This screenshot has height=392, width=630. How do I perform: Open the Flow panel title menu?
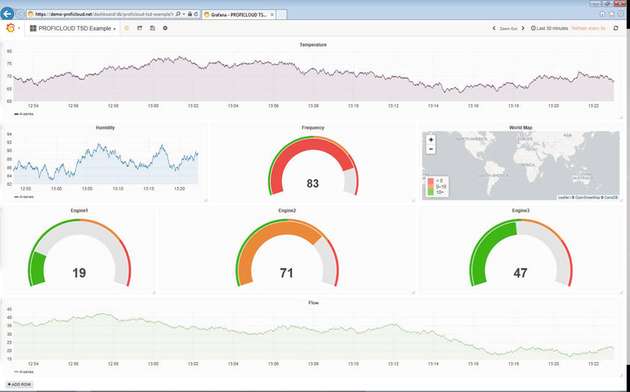pos(313,302)
